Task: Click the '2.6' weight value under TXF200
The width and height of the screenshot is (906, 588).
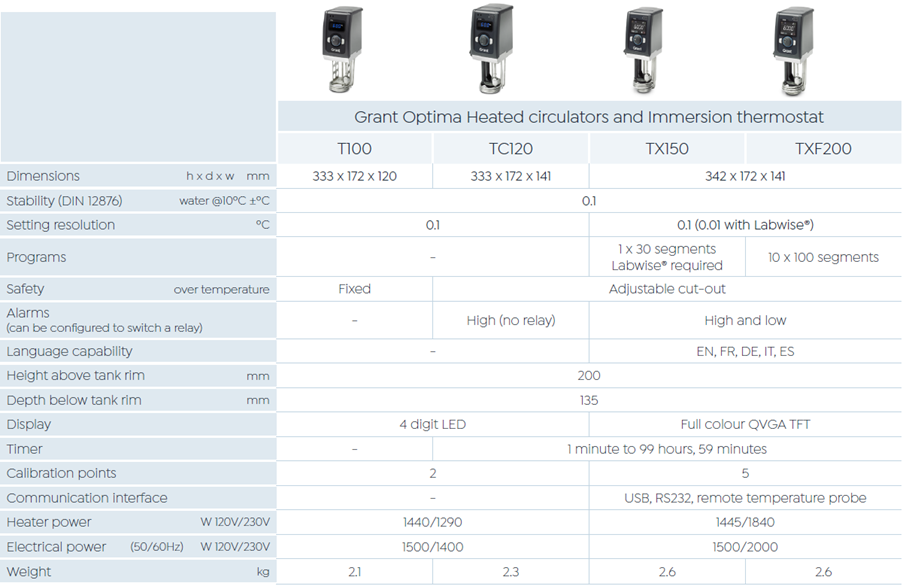Action: tap(823, 572)
